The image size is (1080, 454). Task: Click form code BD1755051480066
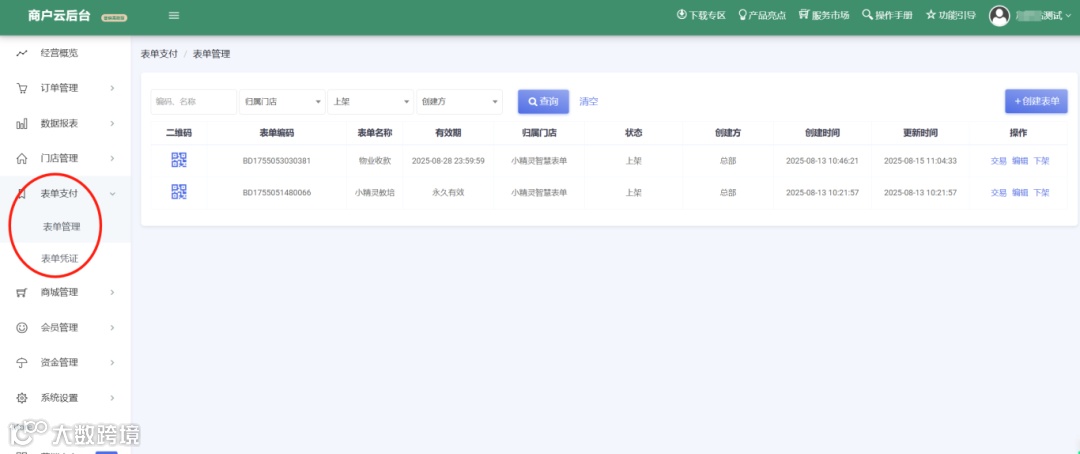277,193
